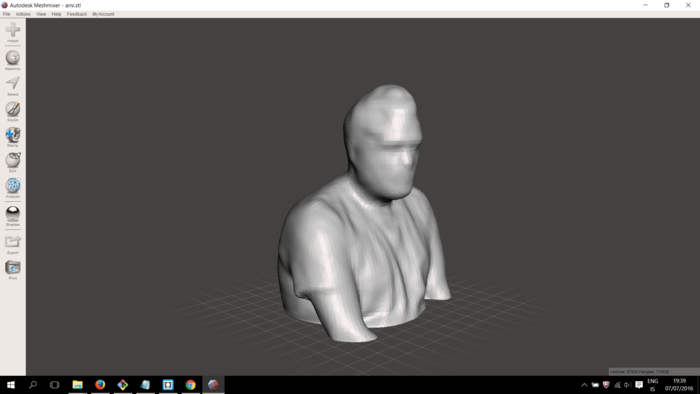Open the blue square taskbar app
This screenshot has width=700, height=394.
[x=168, y=385]
